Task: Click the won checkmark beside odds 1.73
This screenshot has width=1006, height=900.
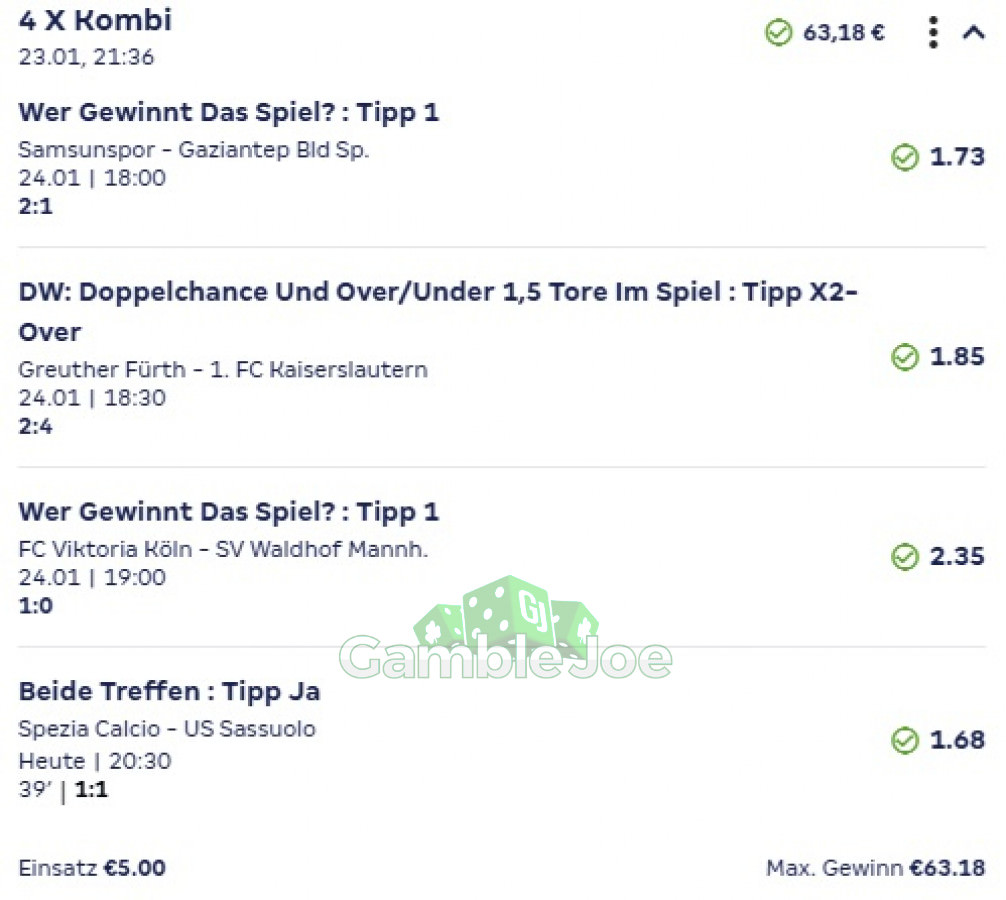Action: click(x=905, y=157)
